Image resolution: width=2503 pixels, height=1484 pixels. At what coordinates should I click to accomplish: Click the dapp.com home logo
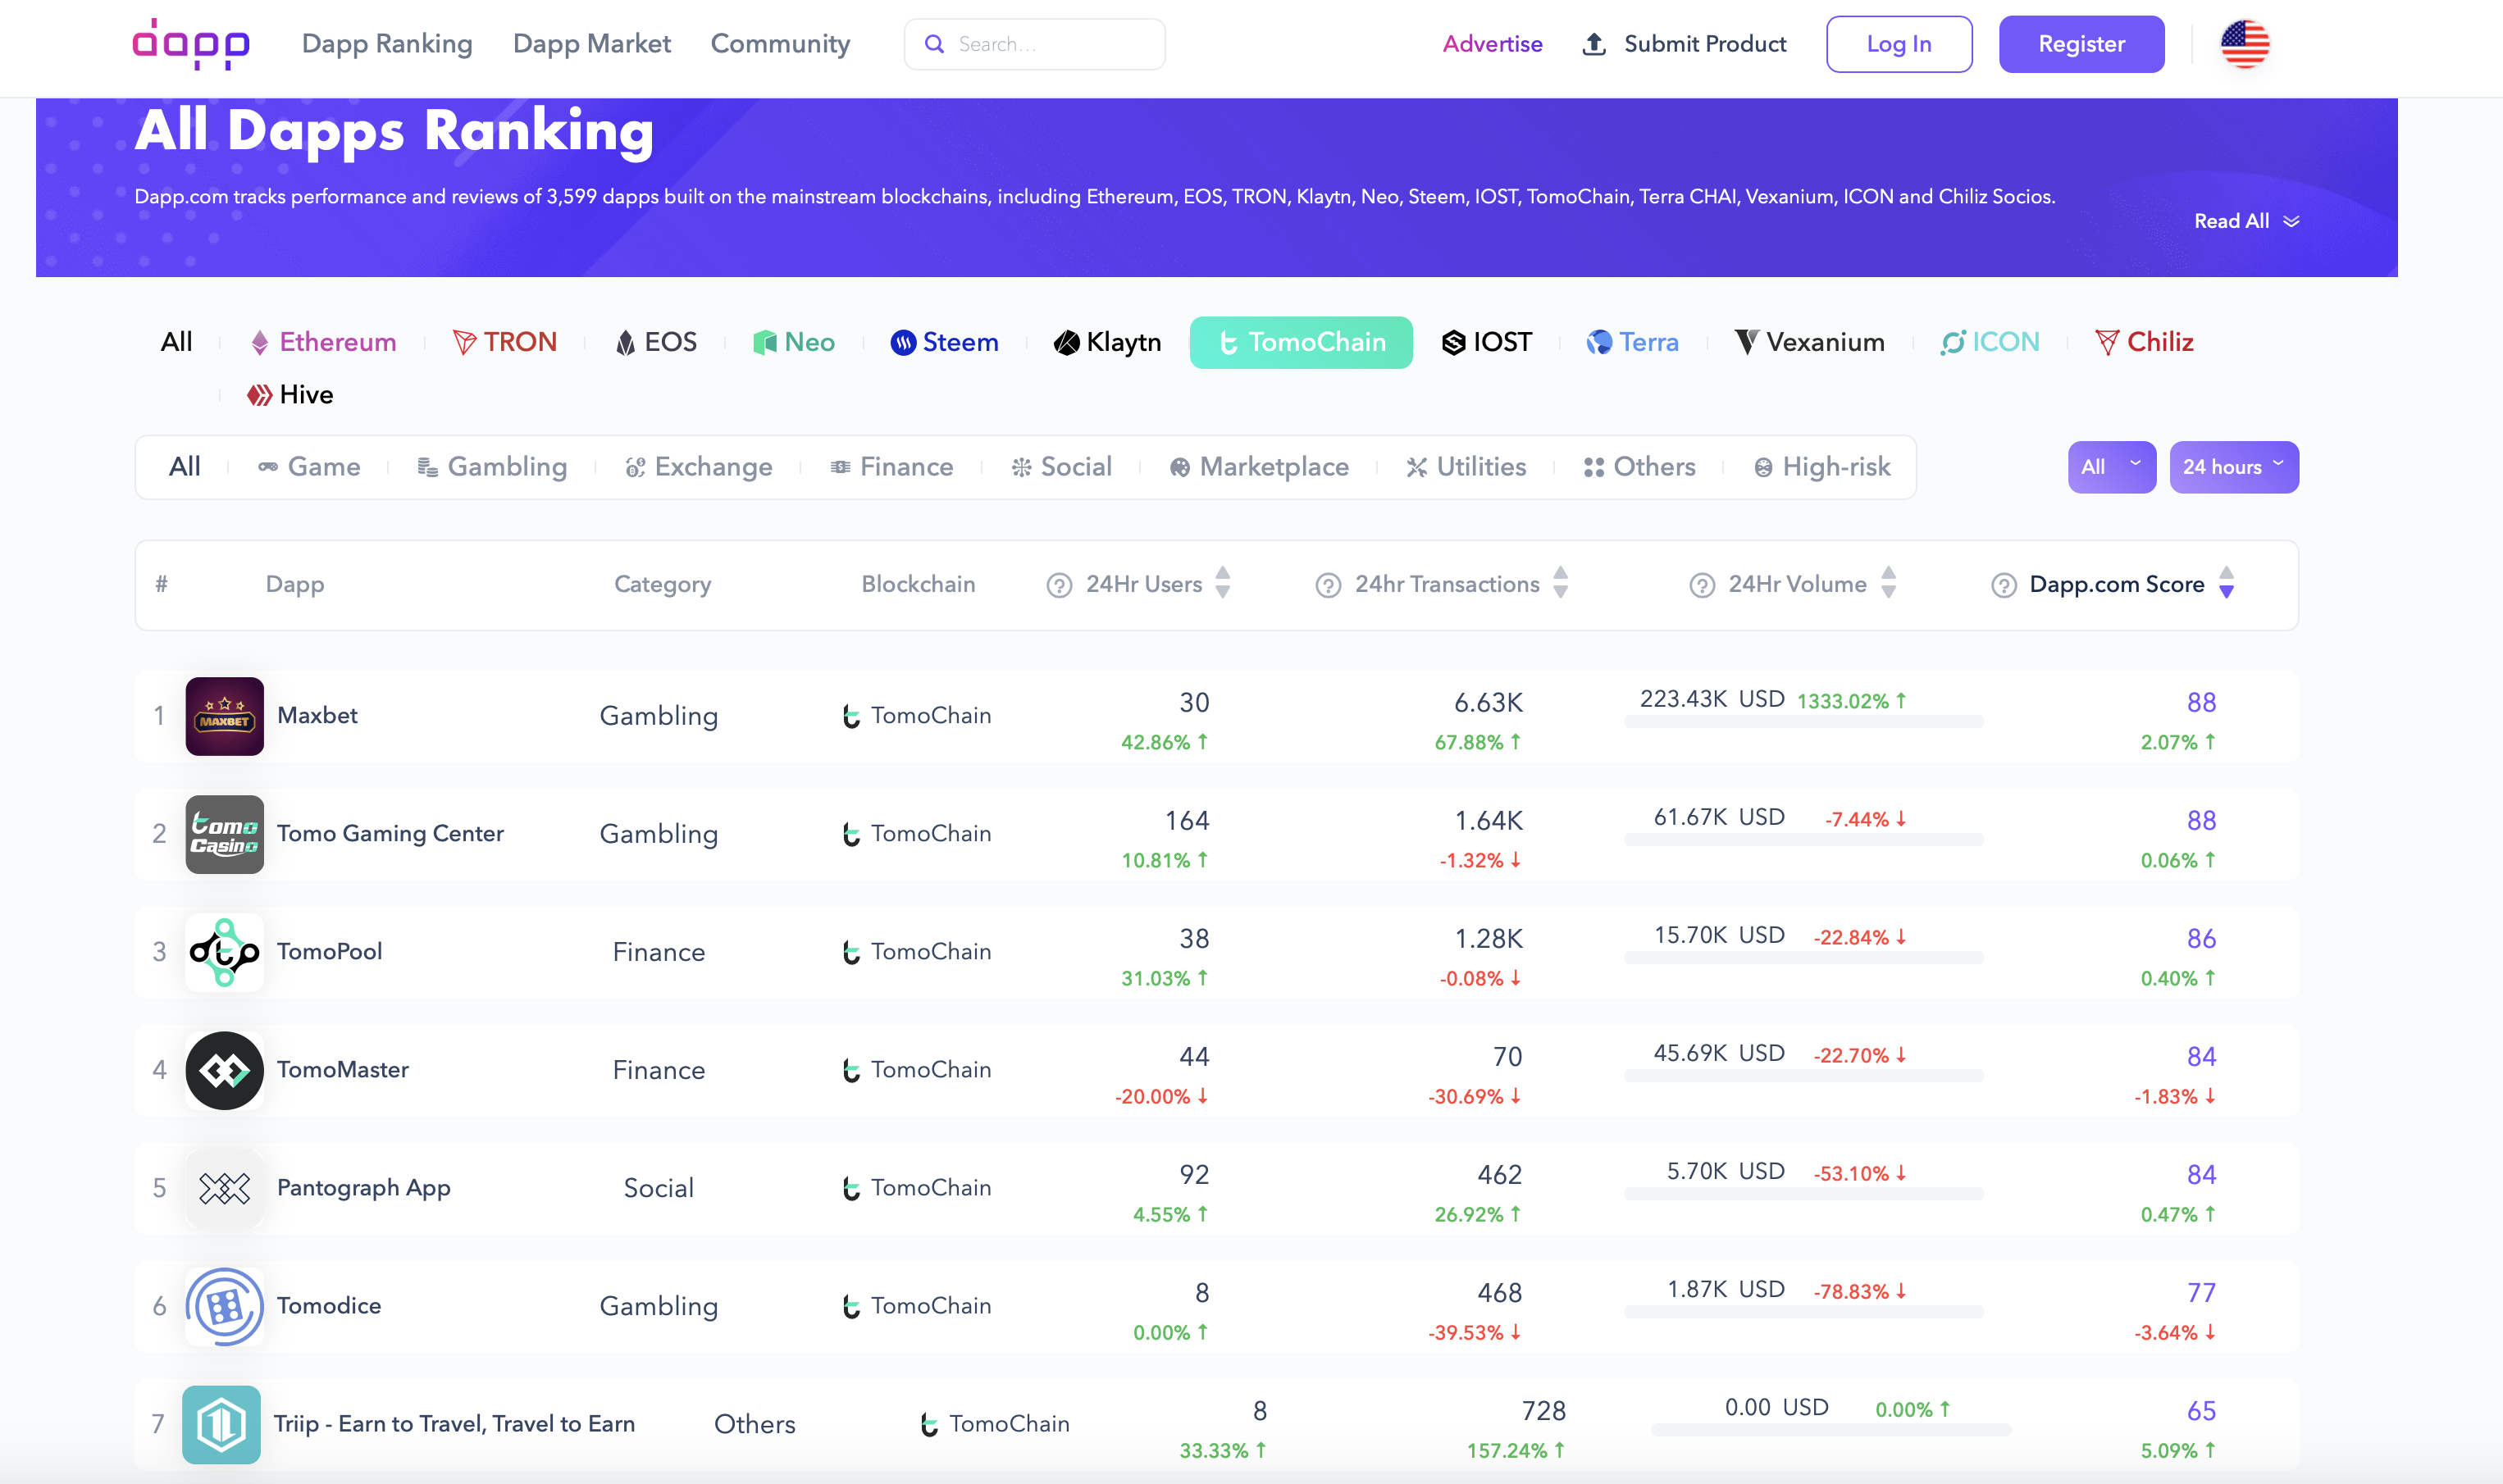click(191, 44)
